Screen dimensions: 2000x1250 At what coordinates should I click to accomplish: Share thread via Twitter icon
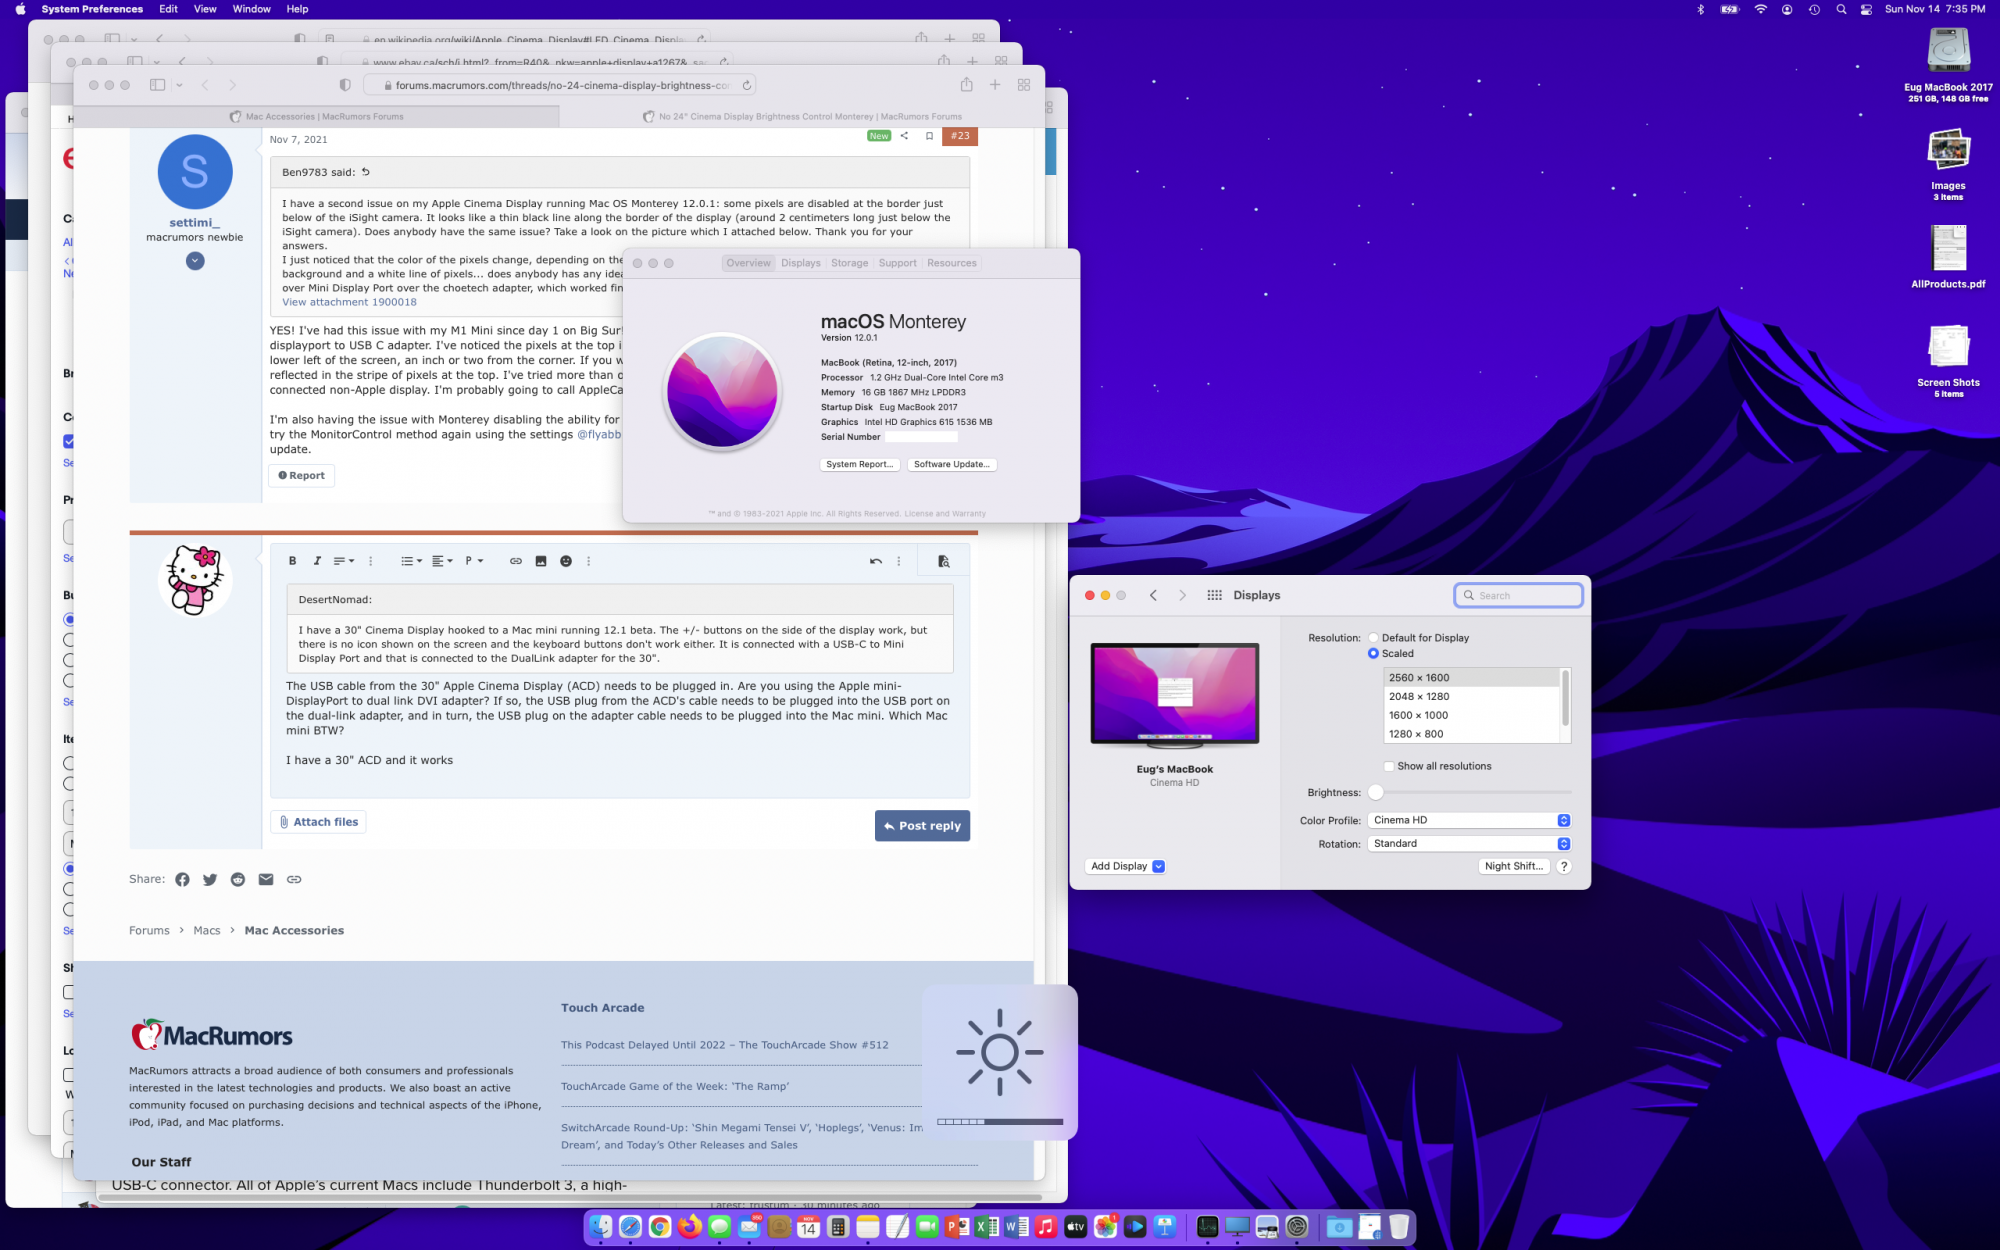point(210,879)
